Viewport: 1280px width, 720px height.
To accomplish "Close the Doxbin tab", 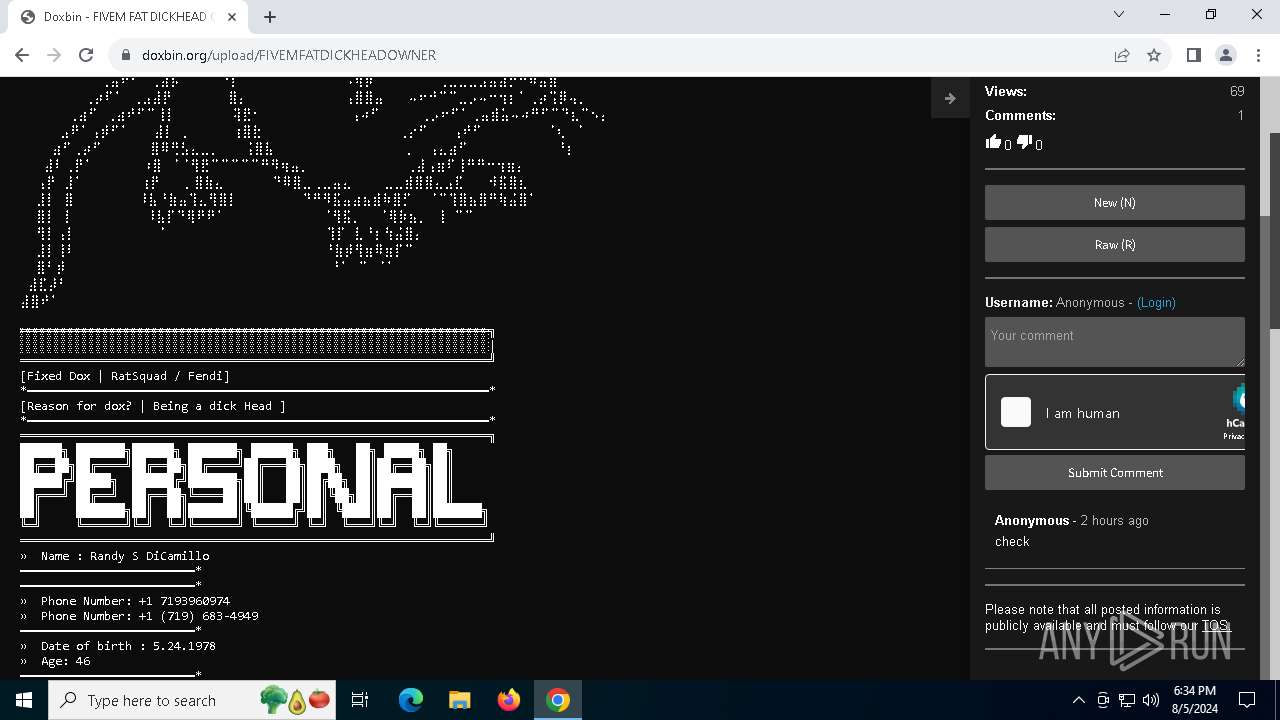I will (x=233, y=17).
